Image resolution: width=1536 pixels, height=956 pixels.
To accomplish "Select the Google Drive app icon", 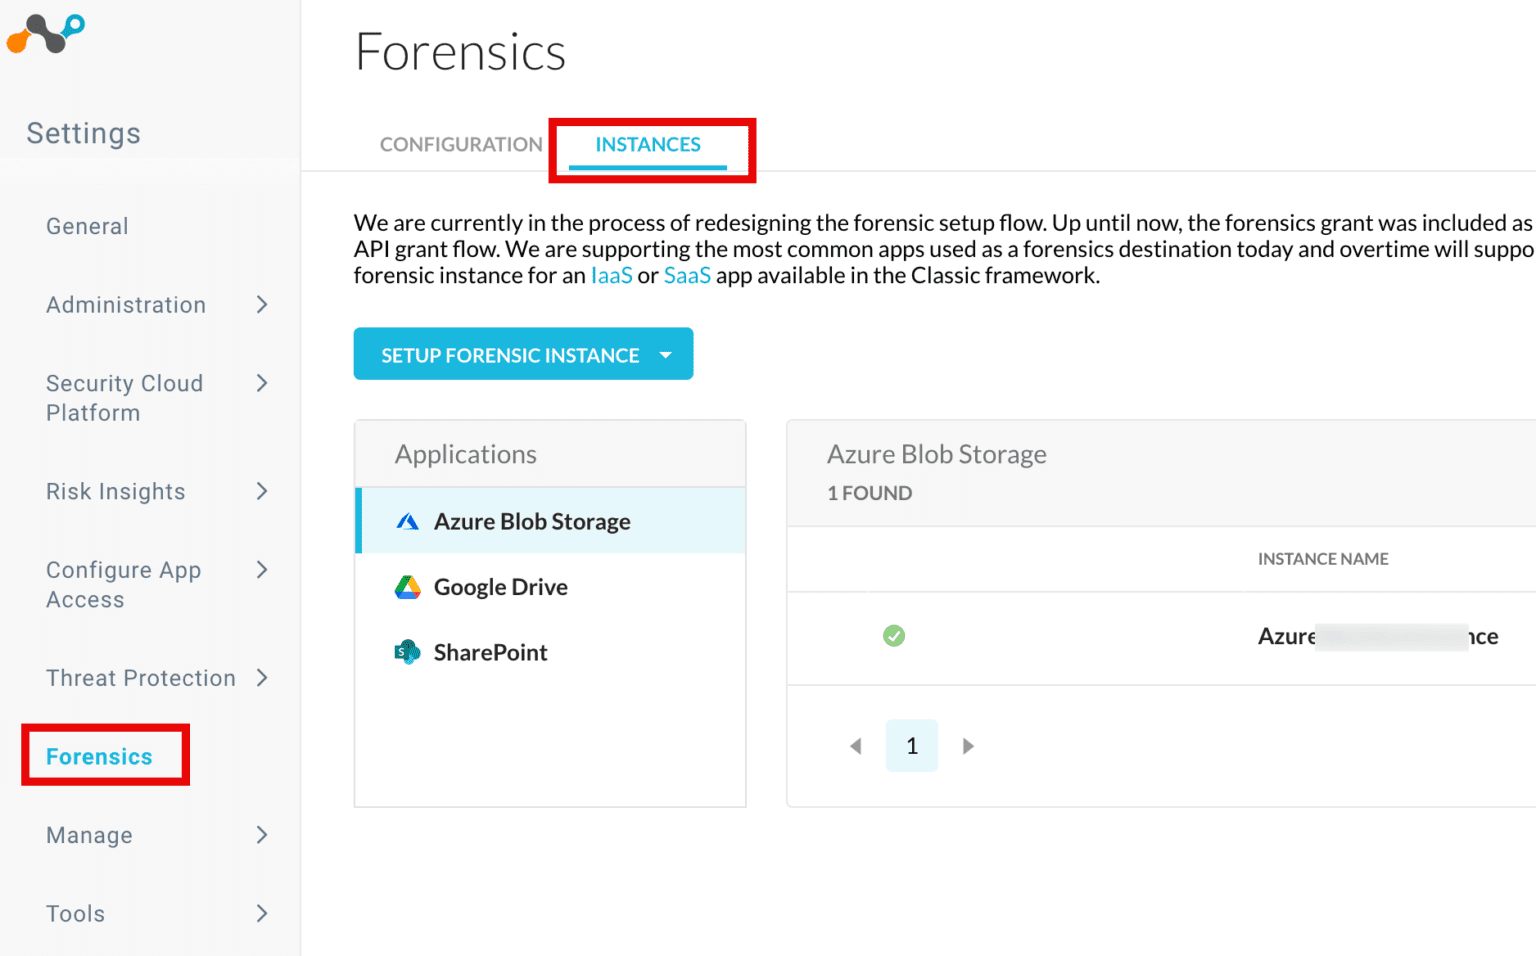I will coord(408,587).
